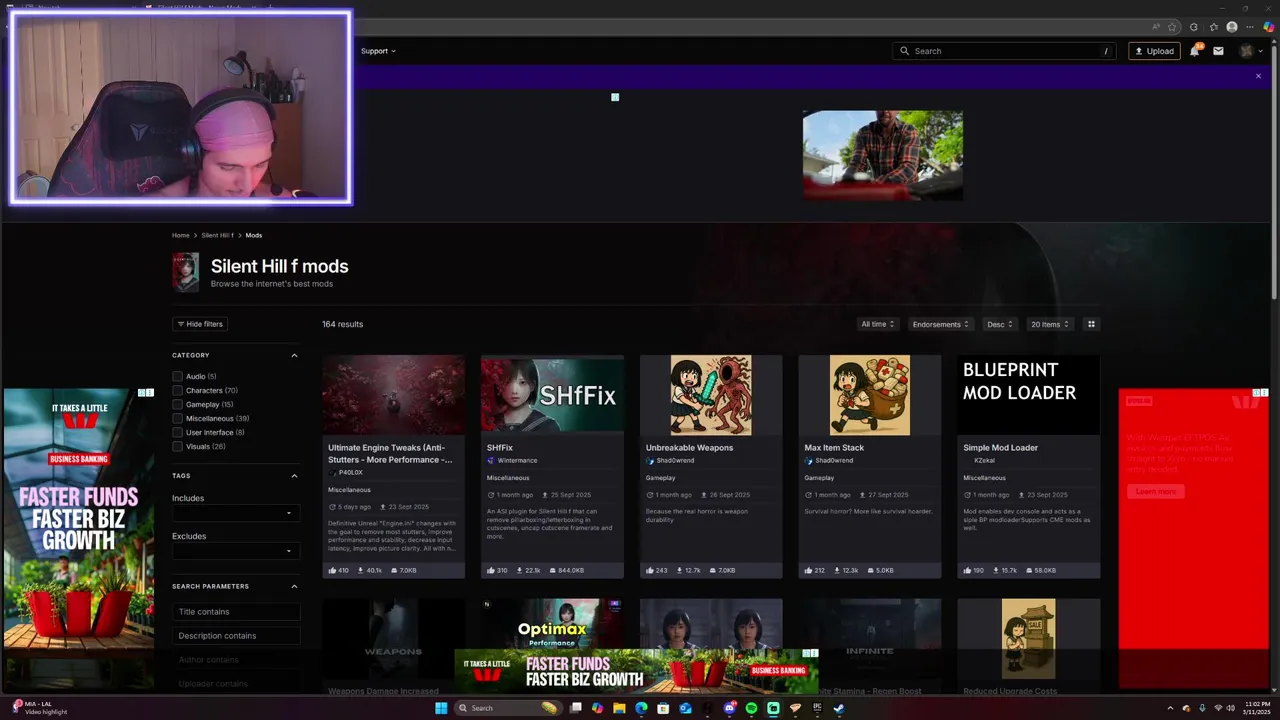The width and height of the screenshot is (1280, 720).
Task: Switch the mods grid view icon
Action: (1091, 324)
